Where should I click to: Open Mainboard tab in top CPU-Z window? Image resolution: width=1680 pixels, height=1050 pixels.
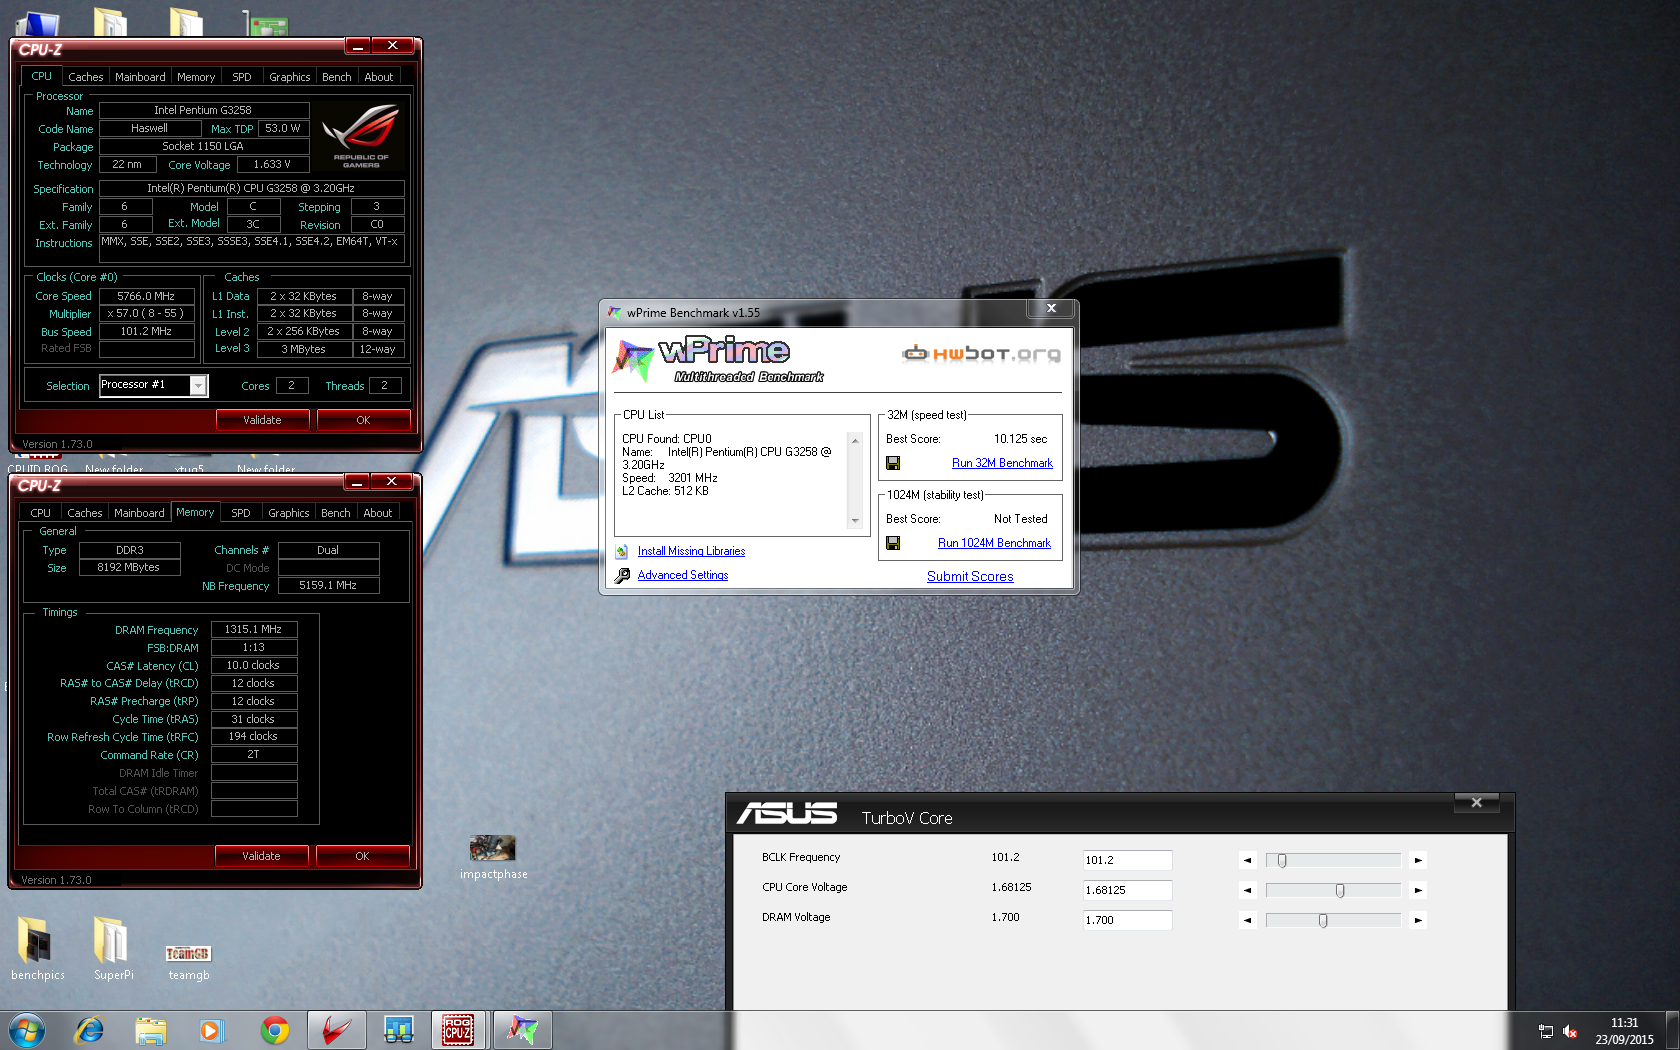(140, 77)
